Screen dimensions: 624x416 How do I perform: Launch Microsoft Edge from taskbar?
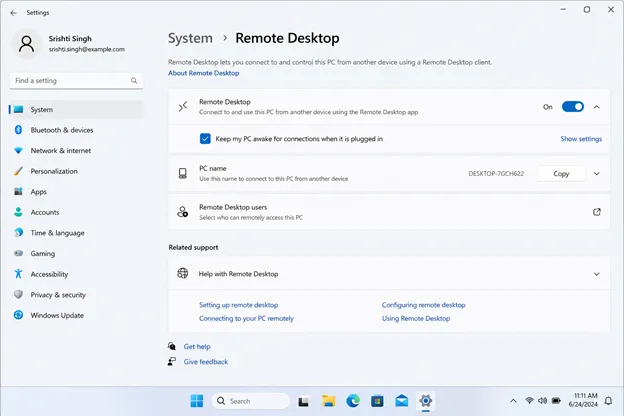tap(353, 401)
